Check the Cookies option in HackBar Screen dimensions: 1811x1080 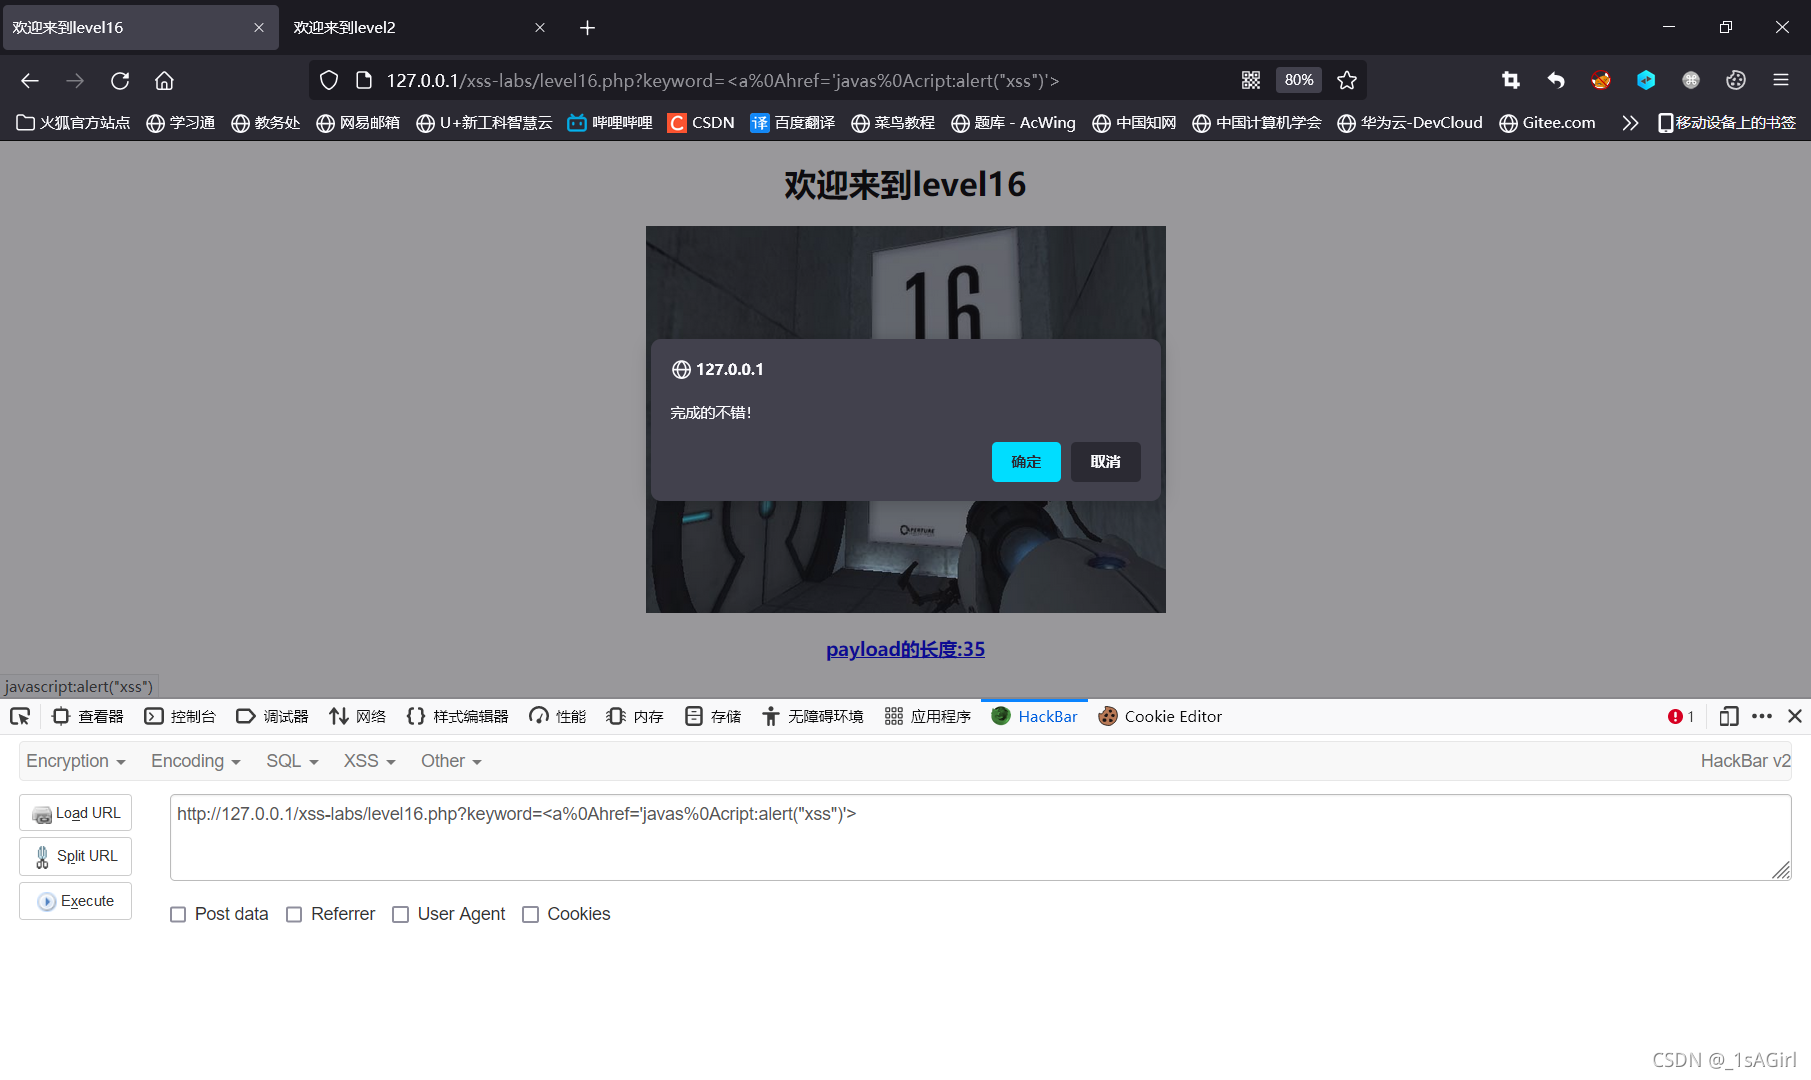(531, 914)
